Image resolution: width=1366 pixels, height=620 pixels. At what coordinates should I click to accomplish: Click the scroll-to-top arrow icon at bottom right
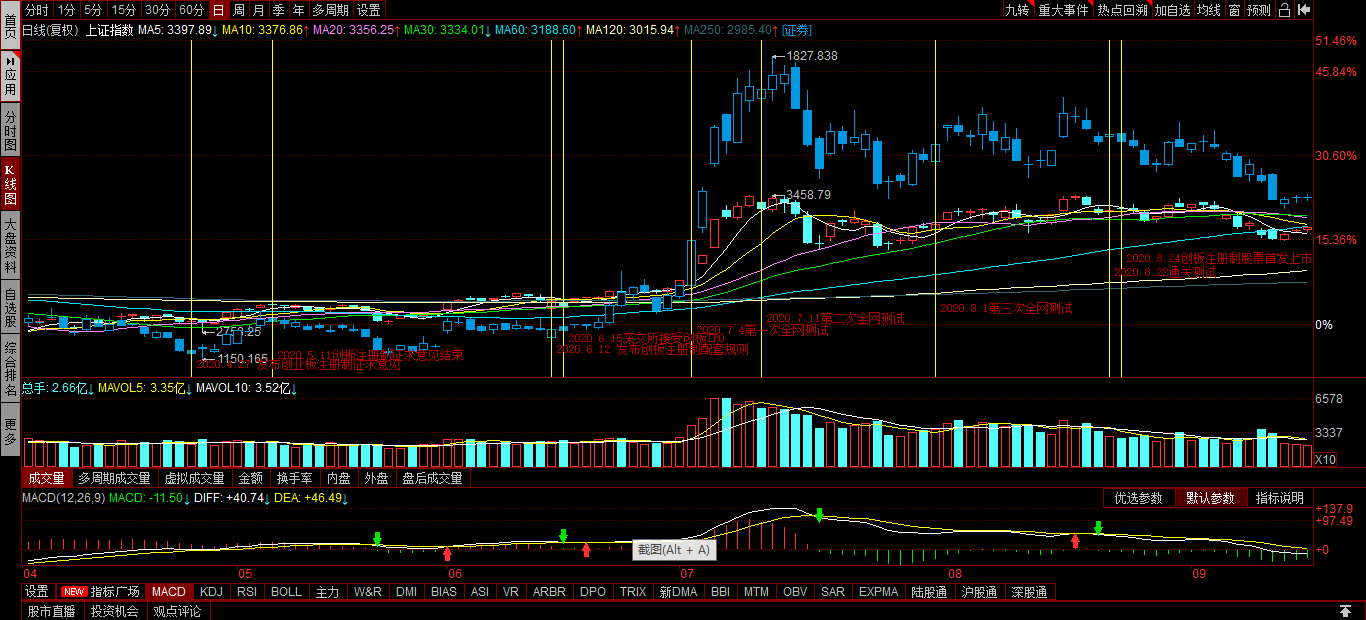(1346, 611)
